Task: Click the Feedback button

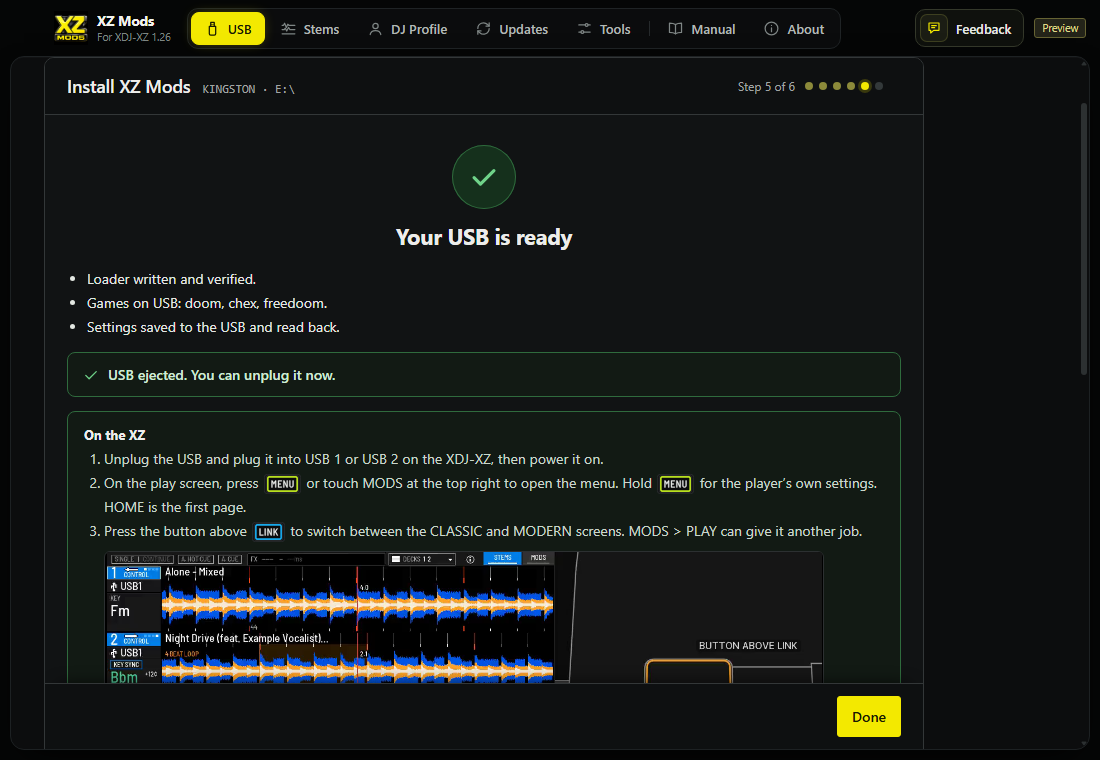Action: tap(969, 29)
